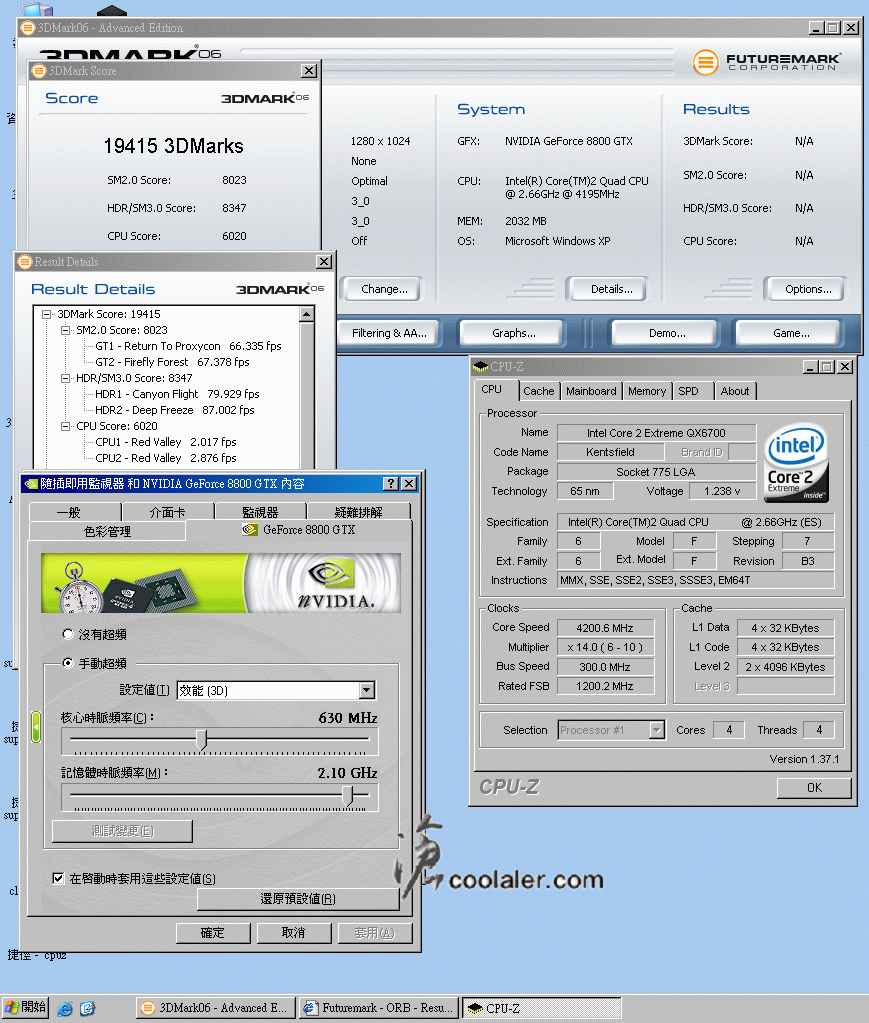Viewport: 869px width, 1023px height.
Task: Select CPU1 - Red Valley row
Action: coord(166,442)
